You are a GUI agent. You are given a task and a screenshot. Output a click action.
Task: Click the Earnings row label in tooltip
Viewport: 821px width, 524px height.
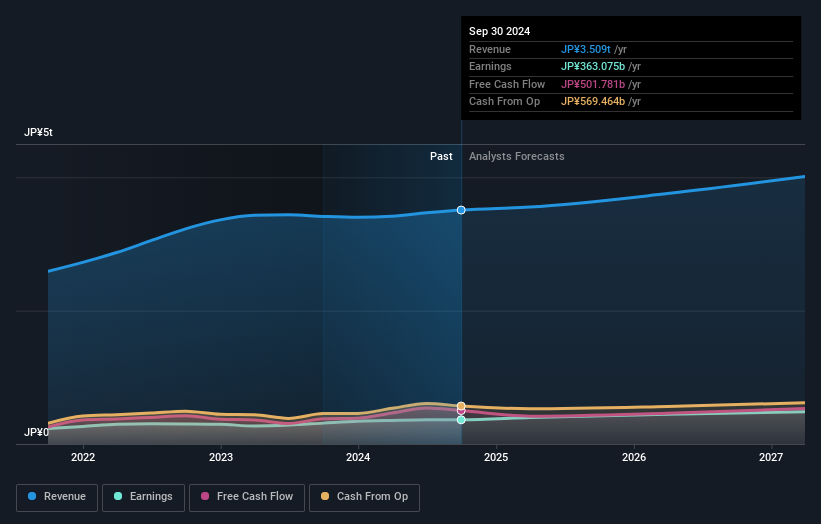(490, 66)
